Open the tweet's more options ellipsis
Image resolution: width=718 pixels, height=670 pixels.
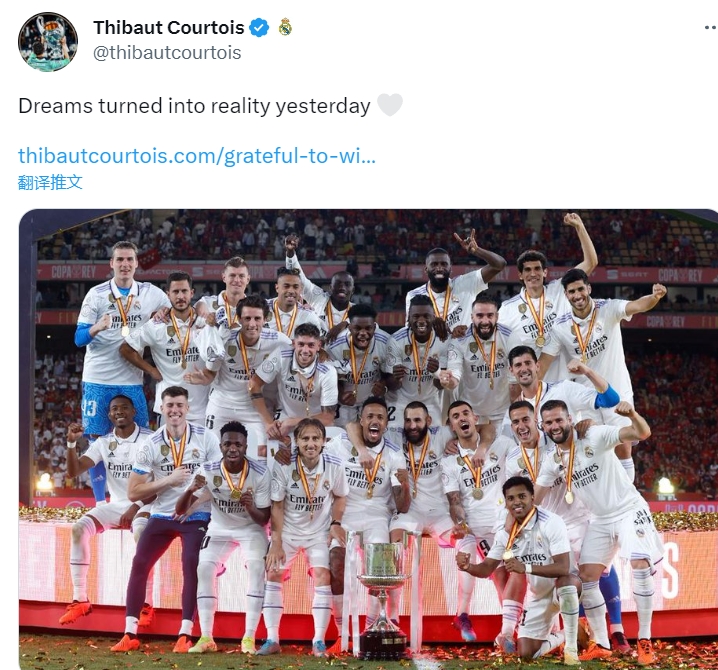point(711,27)
